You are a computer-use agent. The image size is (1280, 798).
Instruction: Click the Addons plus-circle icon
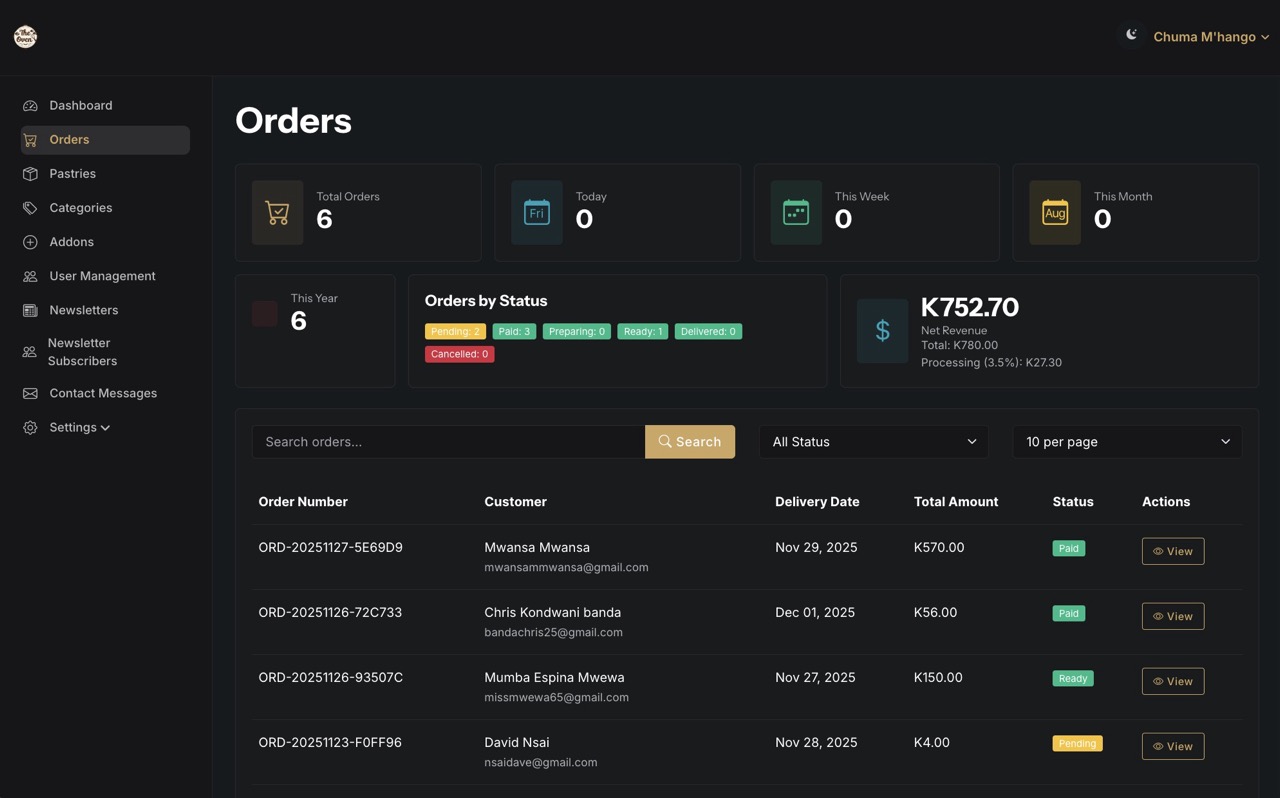coord(30,242)
